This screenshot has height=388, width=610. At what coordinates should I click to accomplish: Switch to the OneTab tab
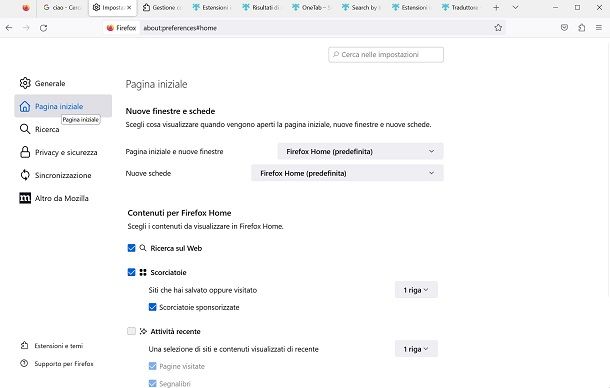point(312,7)
